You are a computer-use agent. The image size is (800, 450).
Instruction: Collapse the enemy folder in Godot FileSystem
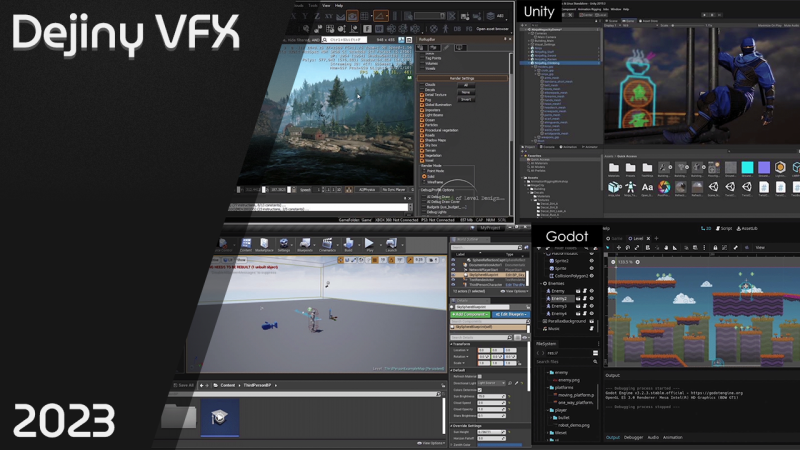pyautogui.click(x=547, y=372)
